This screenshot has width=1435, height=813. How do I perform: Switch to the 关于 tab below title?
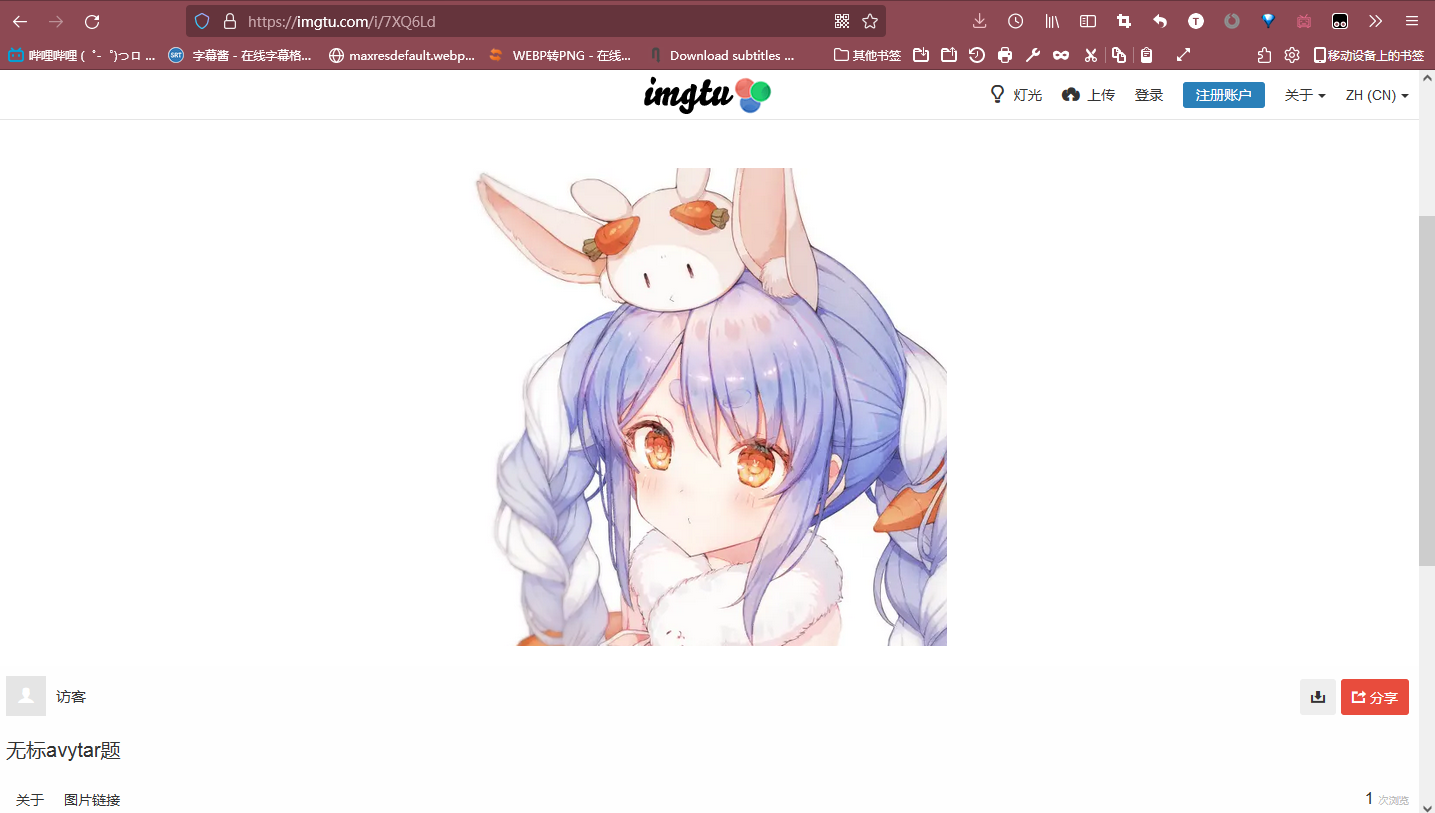30,800
